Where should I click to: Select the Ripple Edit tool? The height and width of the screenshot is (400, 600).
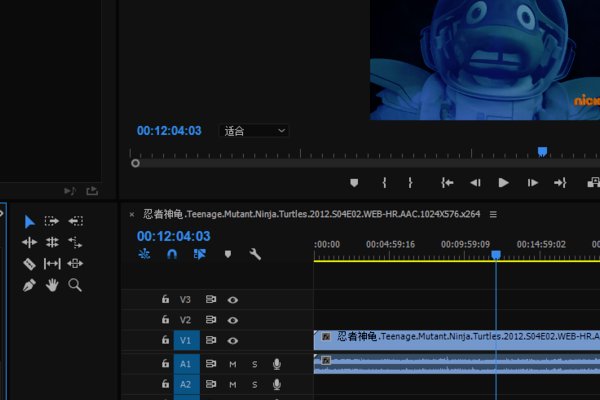tap(29, 242)
